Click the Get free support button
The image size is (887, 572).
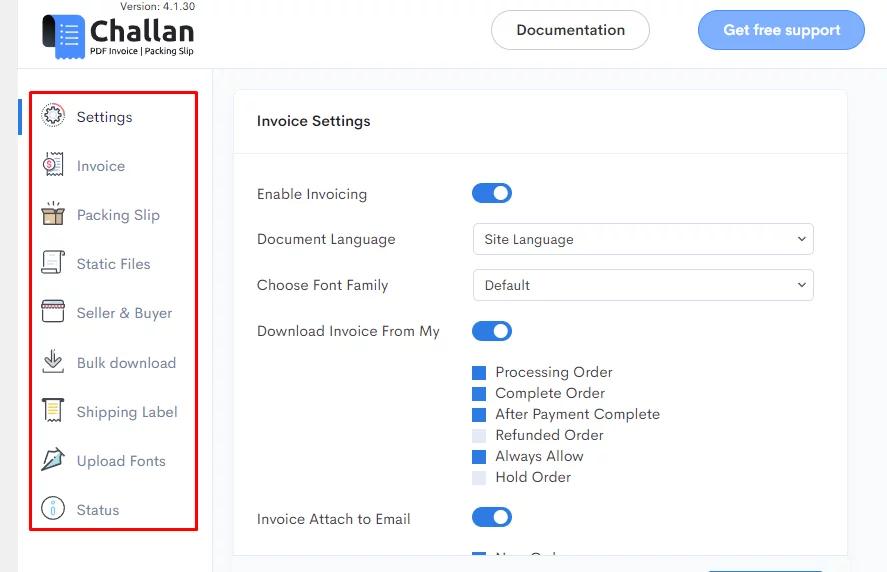tap(781, 30)
